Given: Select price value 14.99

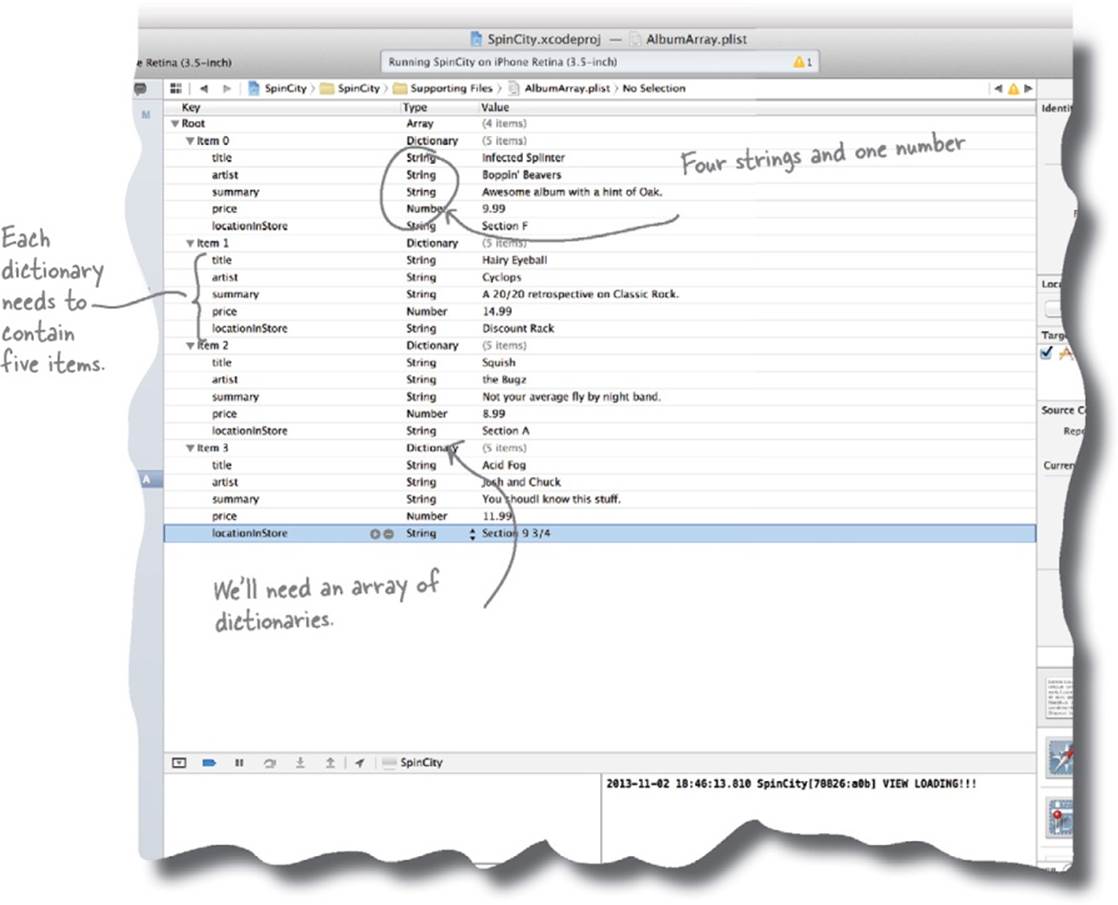Looking at the screenshot, I should pos(497,312).
